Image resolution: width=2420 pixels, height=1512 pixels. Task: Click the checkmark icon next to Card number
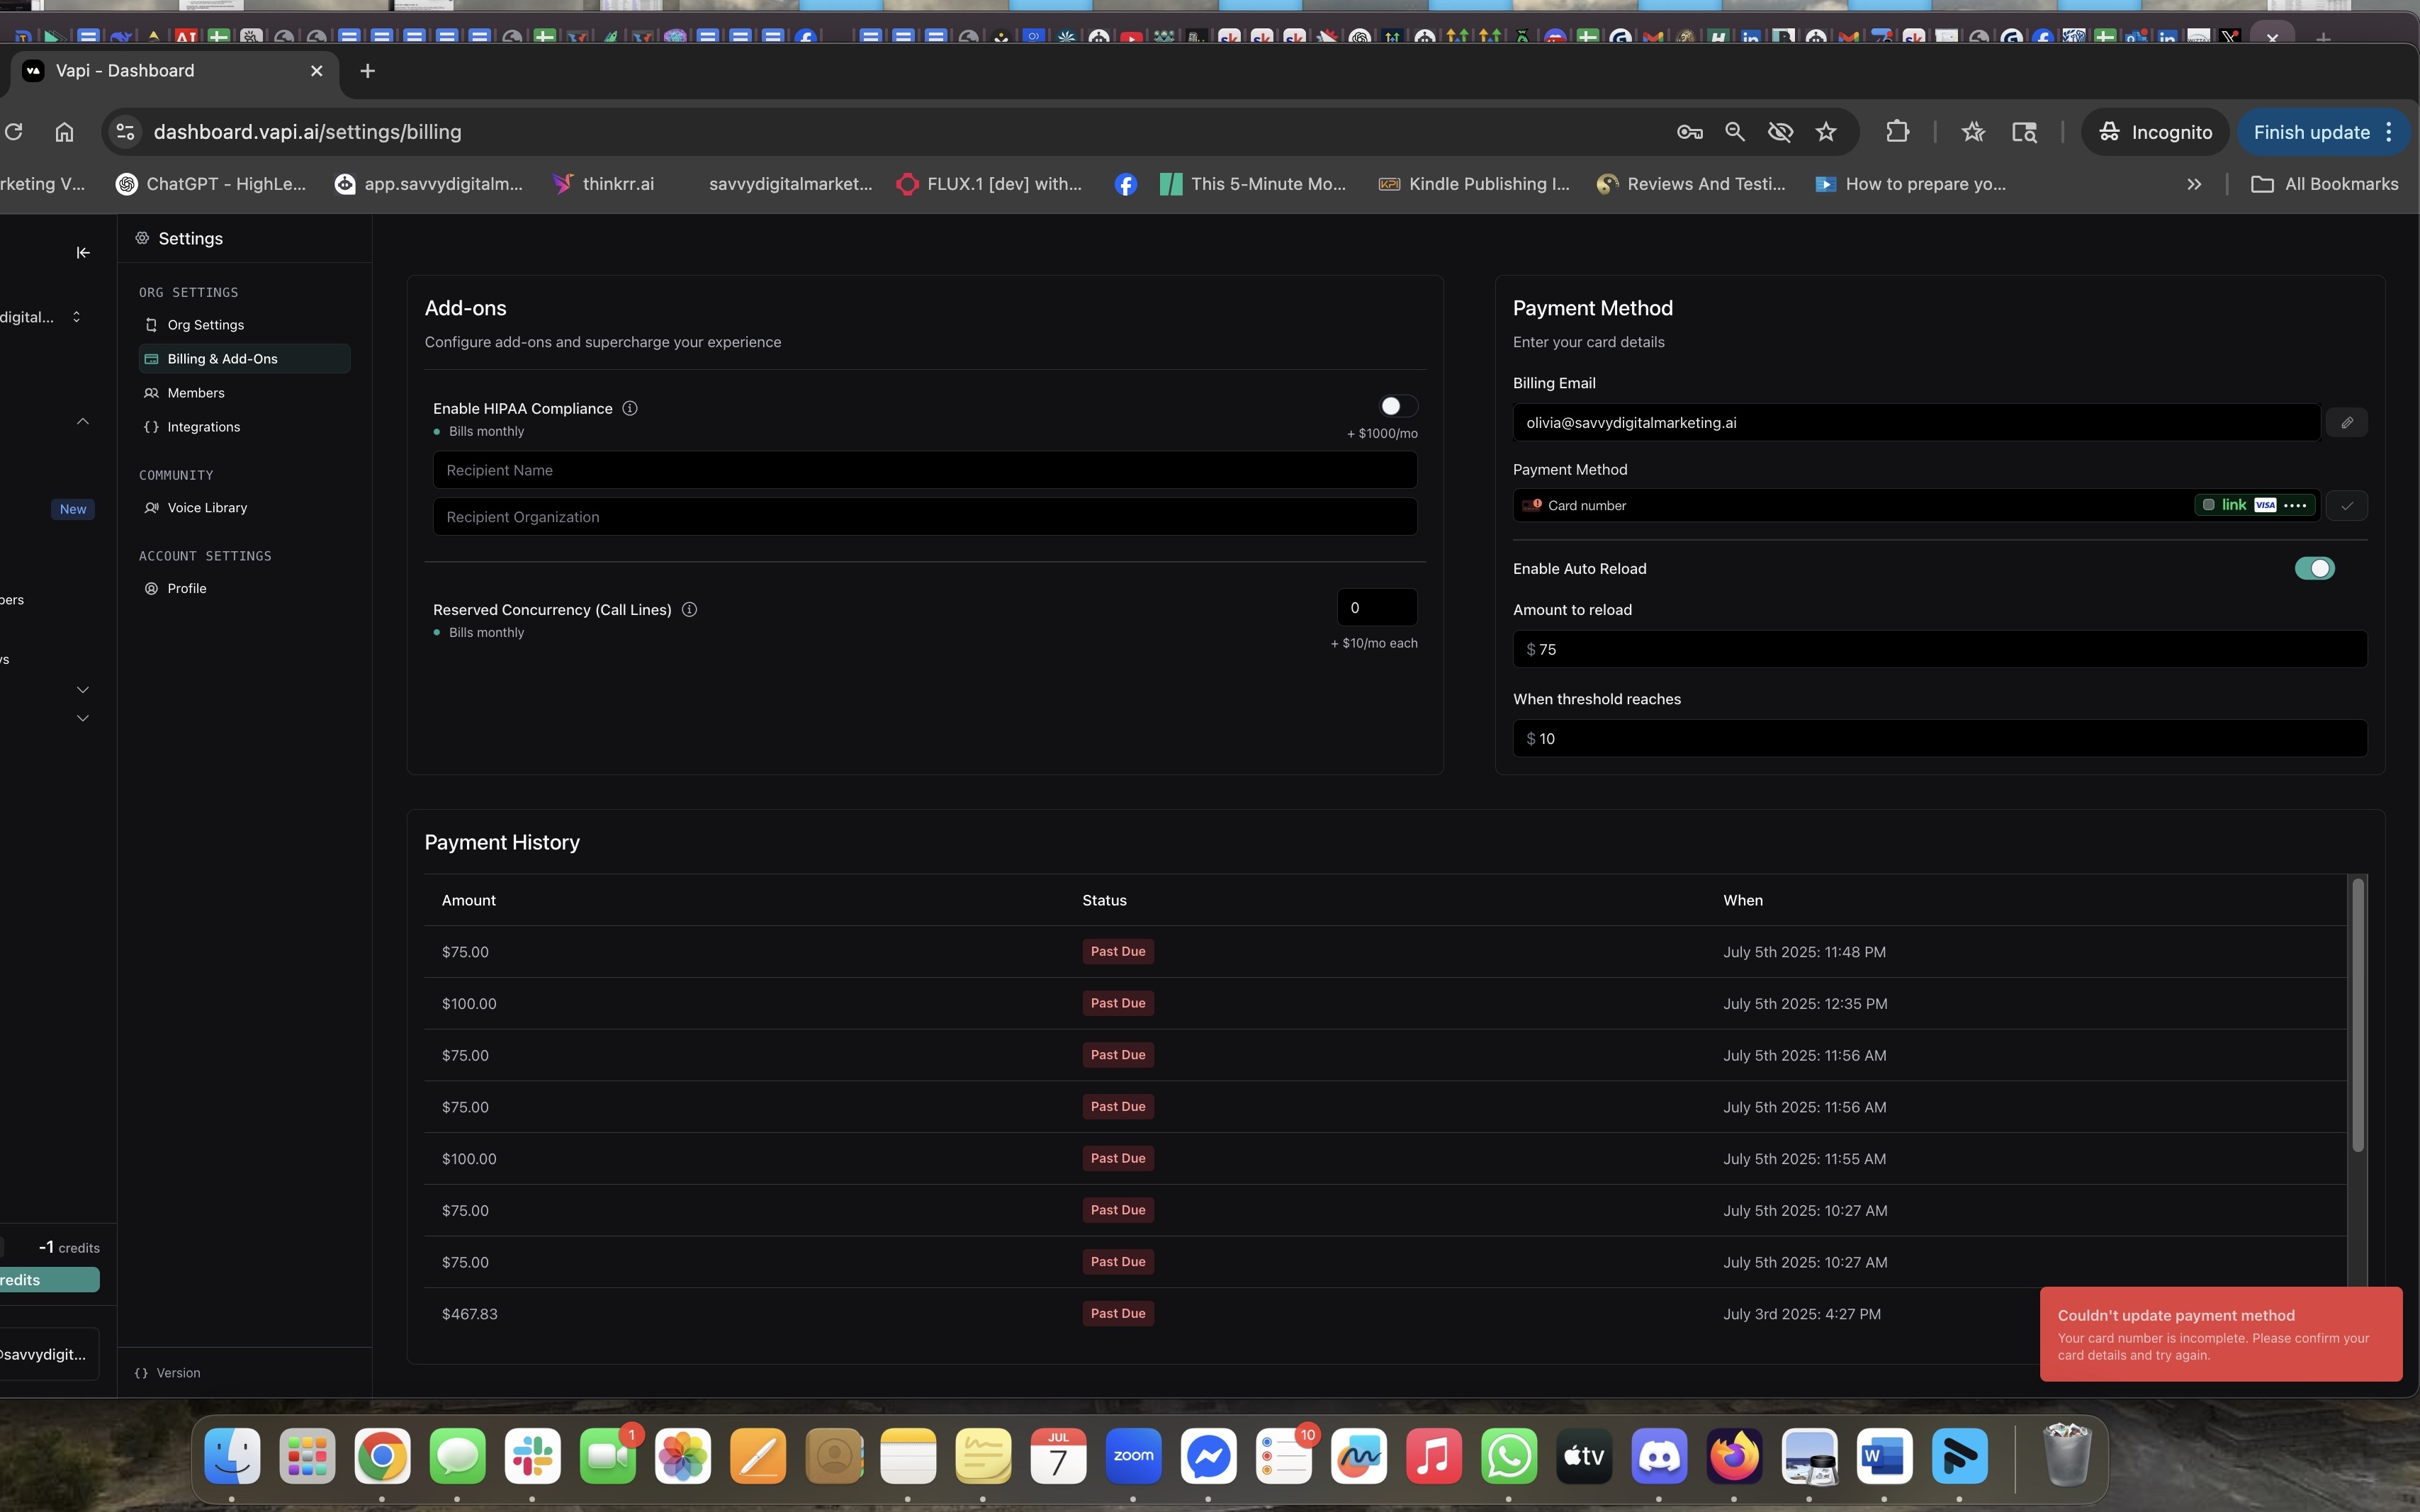[2346, 506]
